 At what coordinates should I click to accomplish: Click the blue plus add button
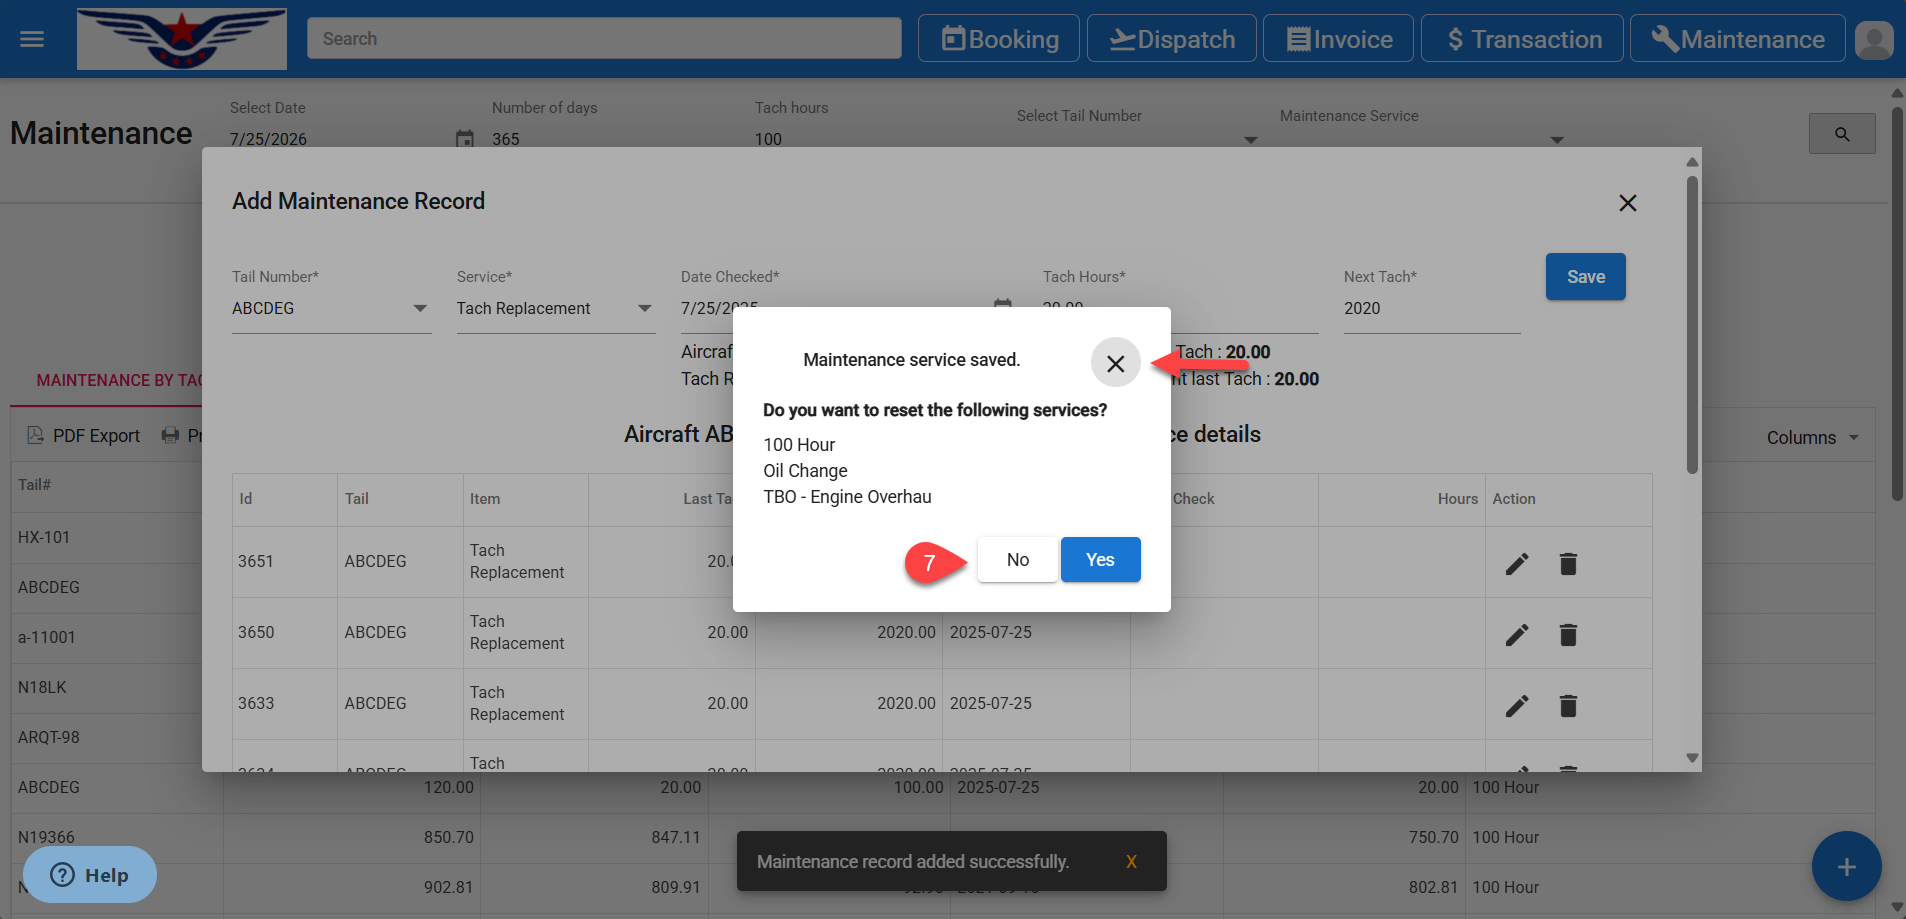click(1845, 866)
